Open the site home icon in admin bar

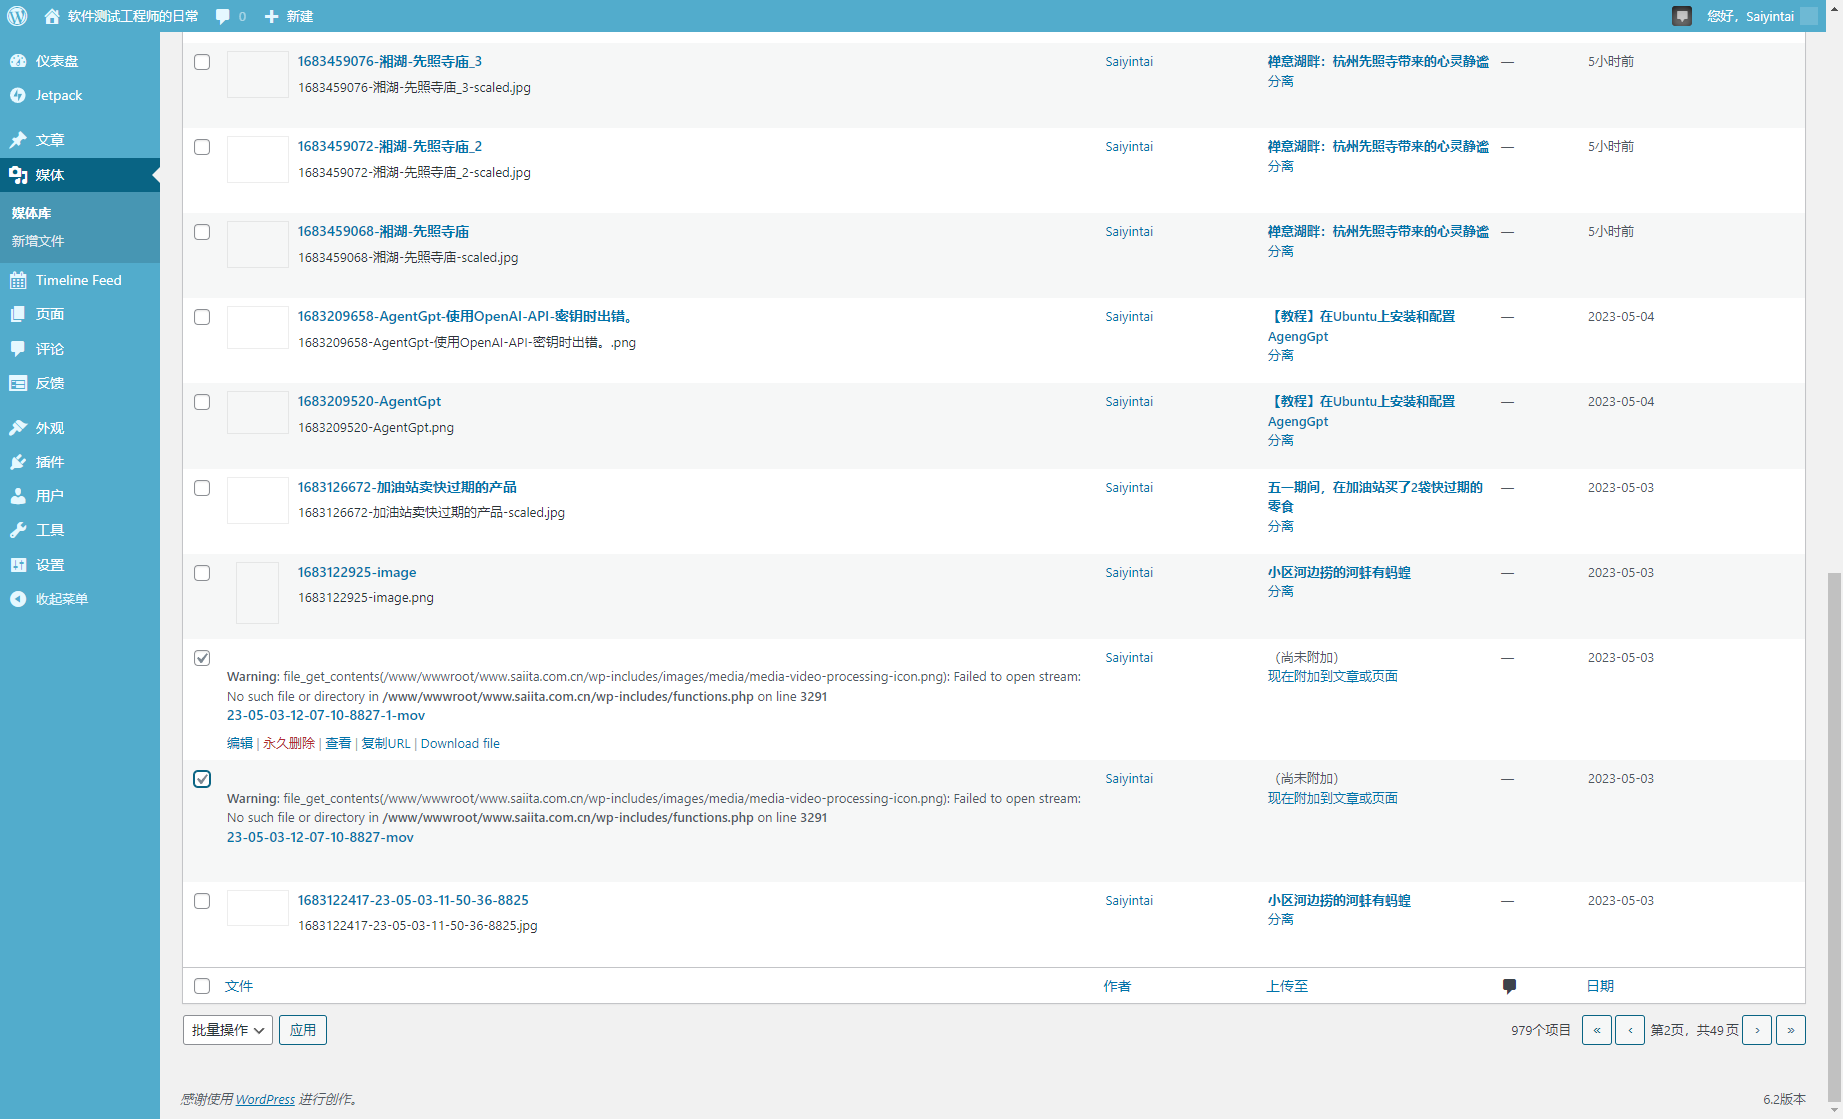coord(52,16)
